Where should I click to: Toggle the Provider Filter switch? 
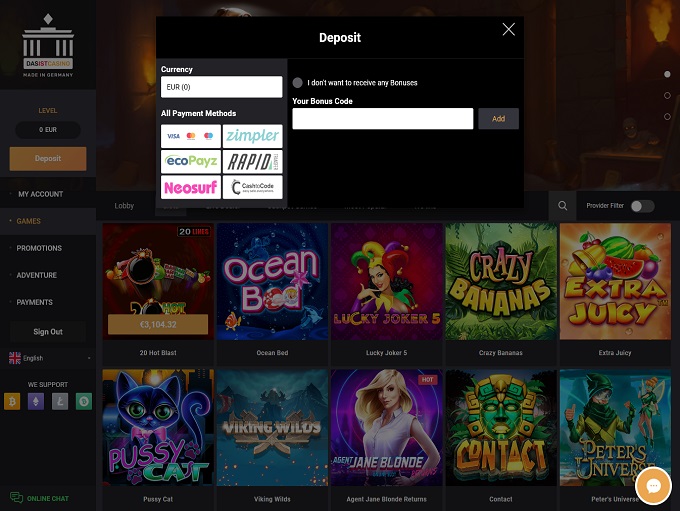[x=642, y=206]
